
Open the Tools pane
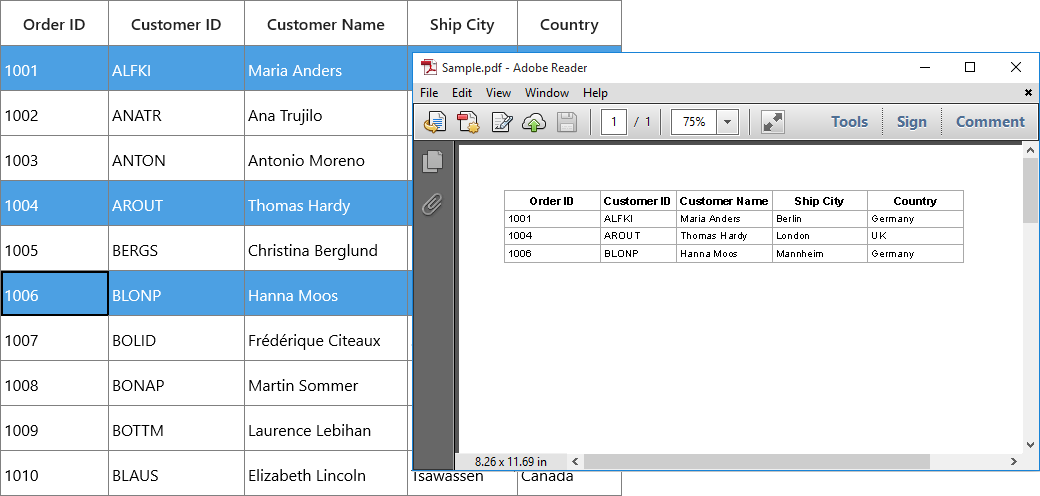click(x=850, y=122)
